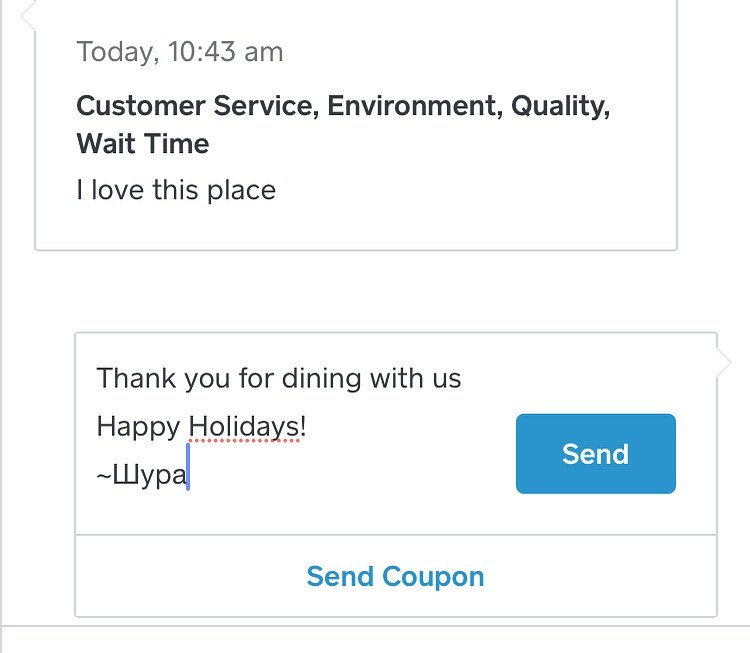
Task: Click the word "us" ending the first reply line
Action: [446, 379]
